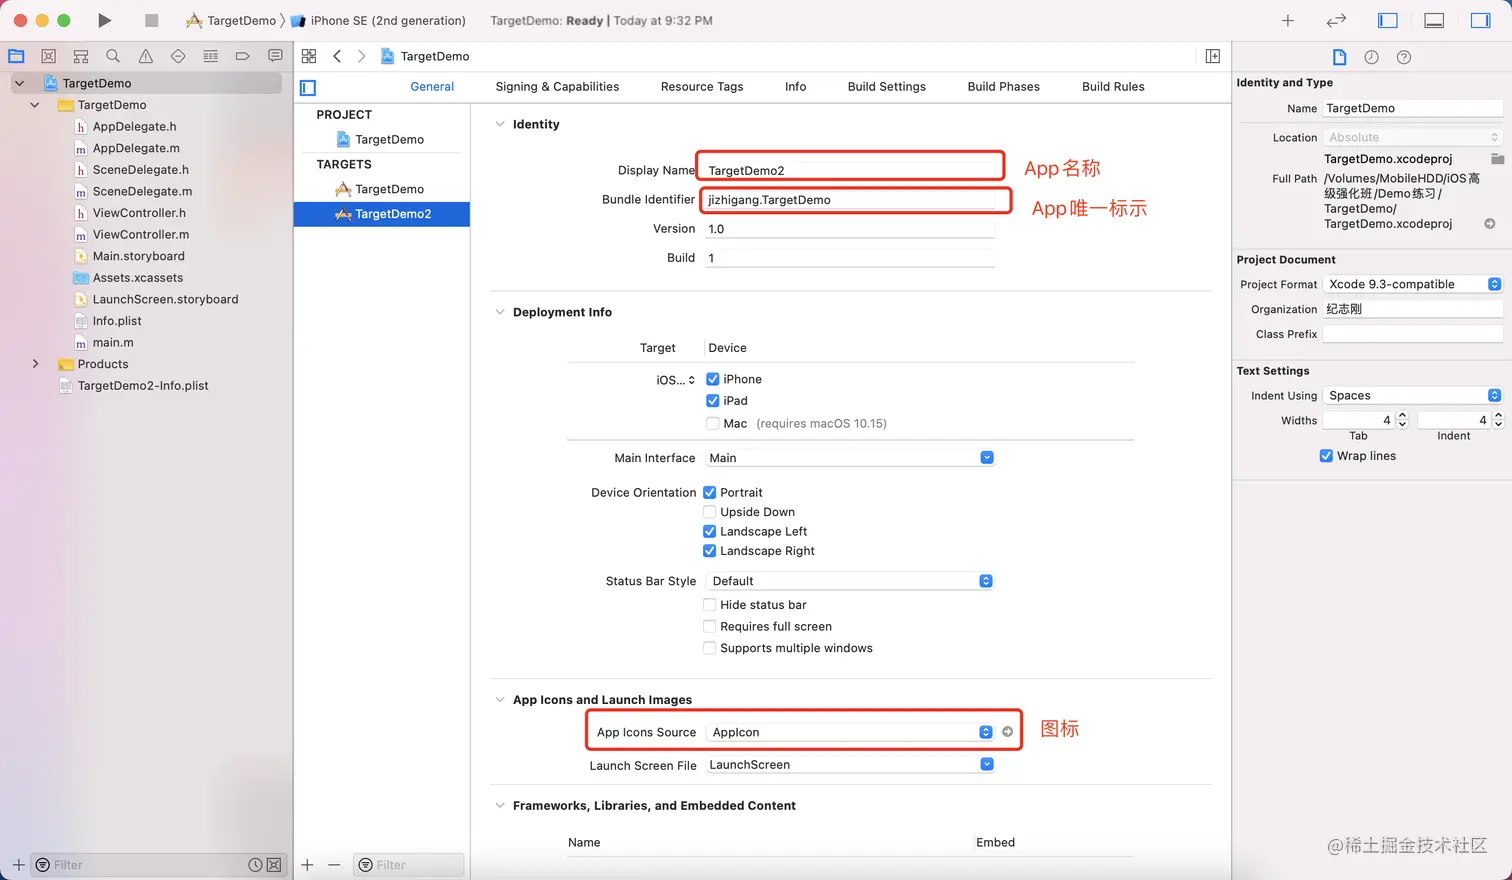
Task: Click the Run build button
Action: tap(104, 20)
